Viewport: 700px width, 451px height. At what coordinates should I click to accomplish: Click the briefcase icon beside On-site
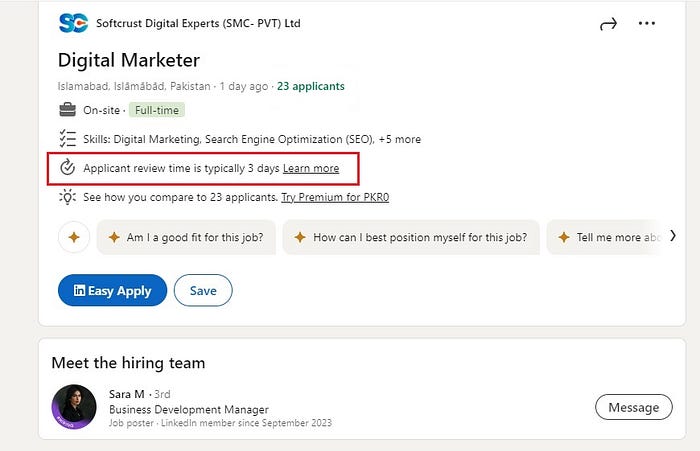[67, 109]
